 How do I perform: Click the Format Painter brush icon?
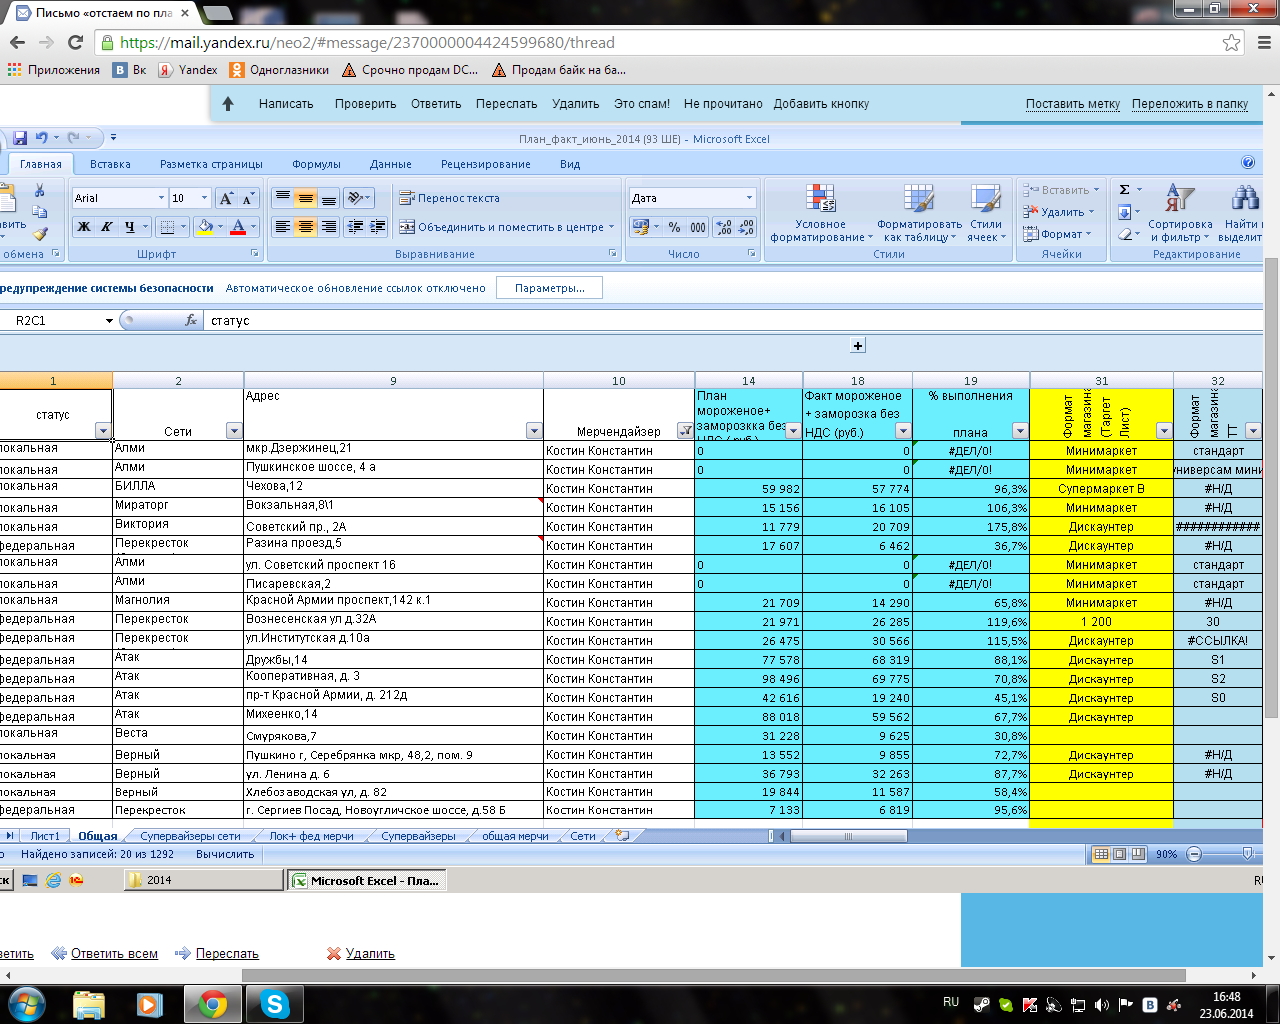(x=40, y=234)
